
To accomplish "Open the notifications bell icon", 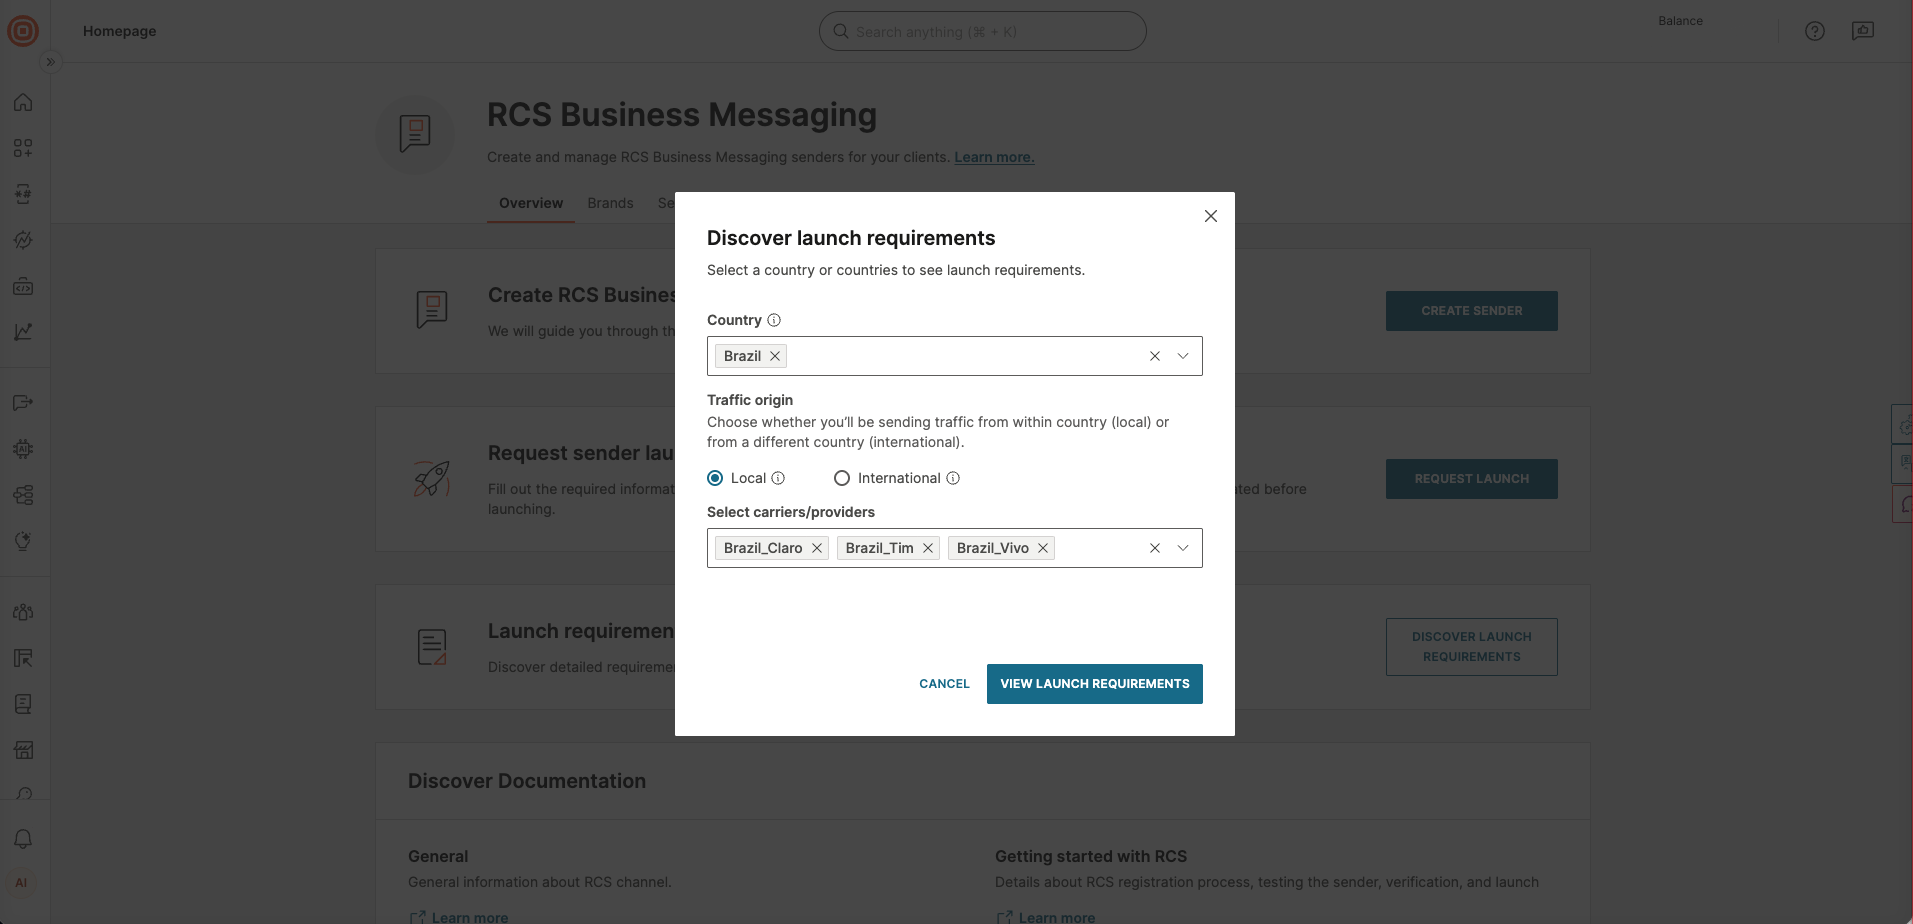I will coord(23,839).
